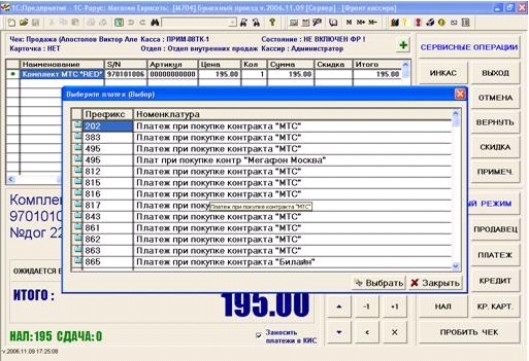Click the yellow round toolbar icon
Viewport: 529px width, 361px height.
click(441, 23)
